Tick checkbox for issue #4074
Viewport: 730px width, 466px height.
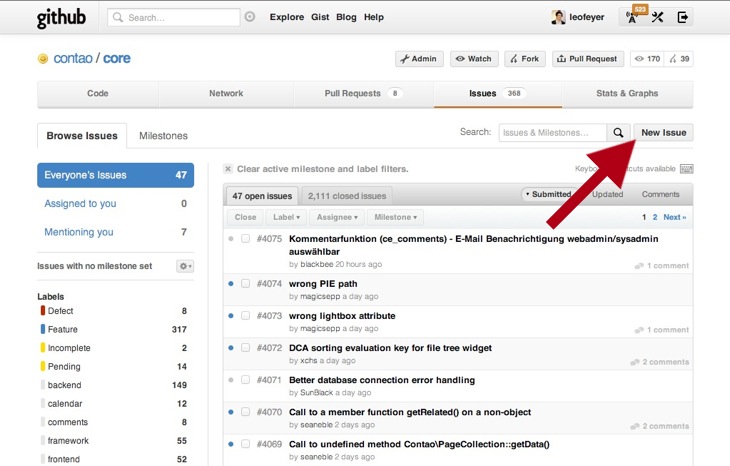pos(245,284)
